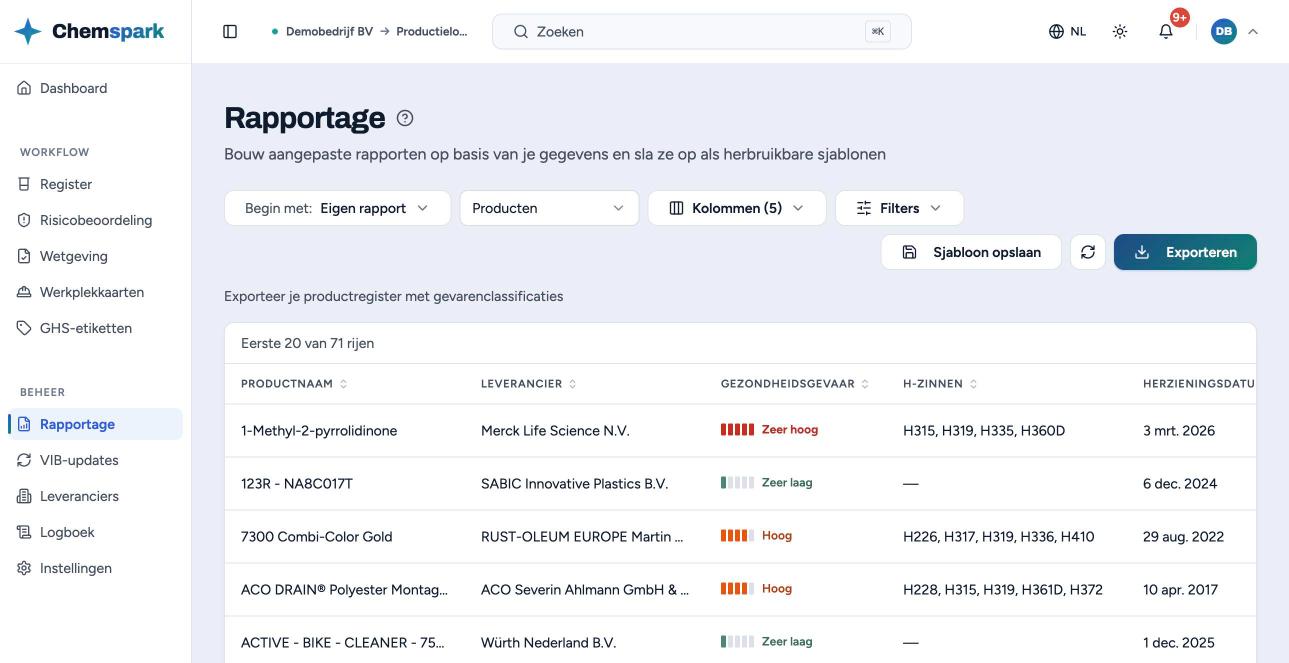Click Würth Nederland B.V. supplier cell
The image size is (1289, 663).
click(x=548, y=643)
